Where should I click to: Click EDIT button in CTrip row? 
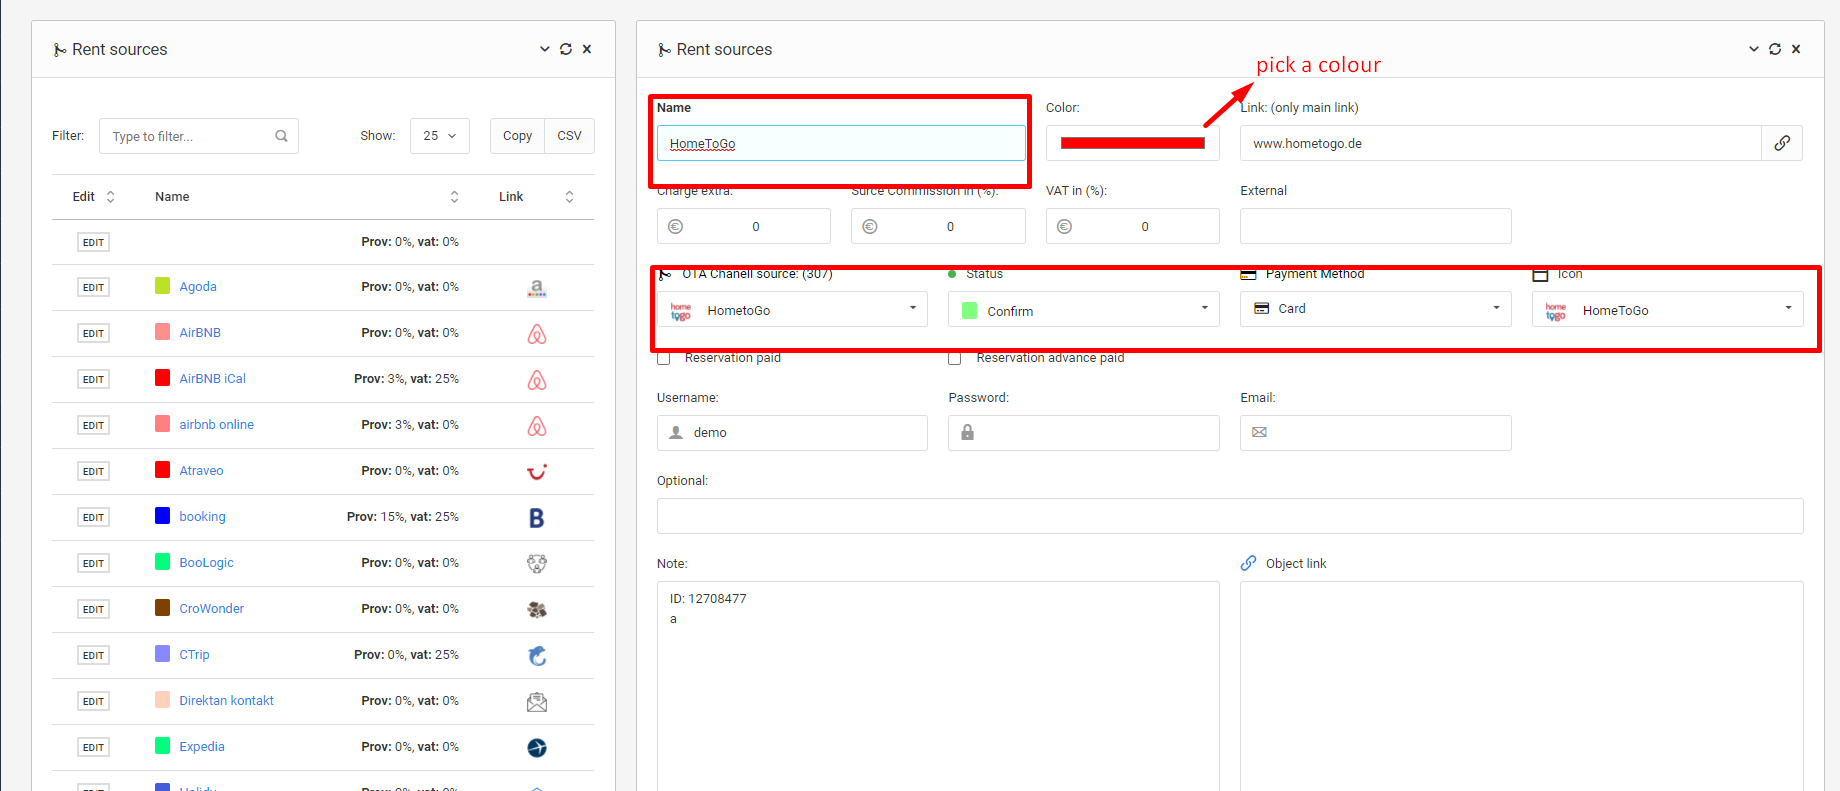(93, 656)
